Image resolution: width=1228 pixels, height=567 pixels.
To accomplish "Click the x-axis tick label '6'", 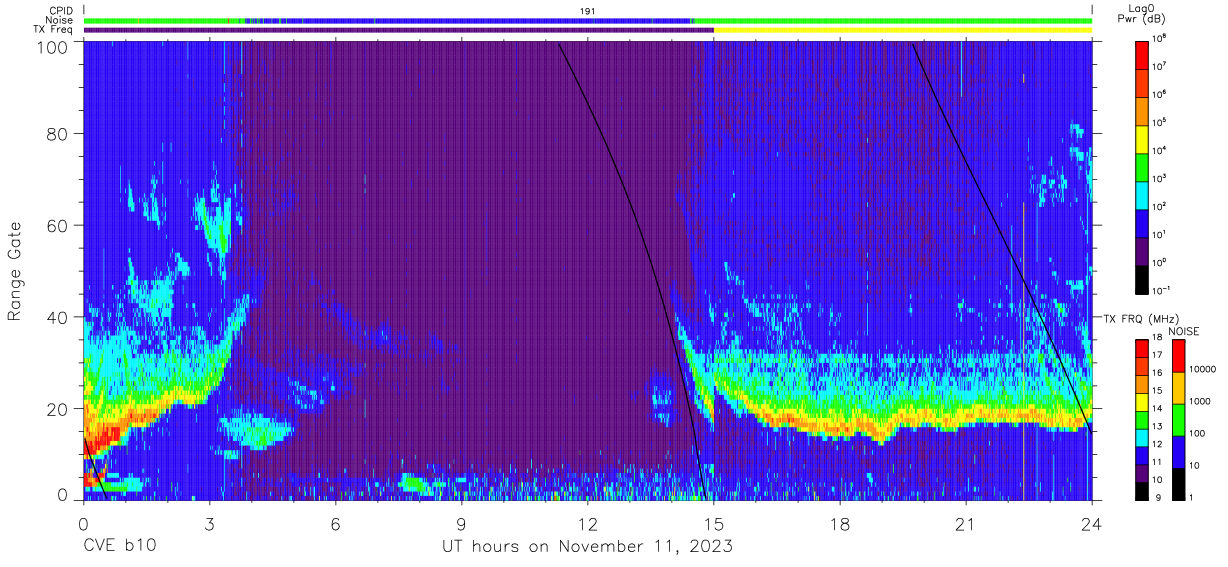I will pos(336,522).
